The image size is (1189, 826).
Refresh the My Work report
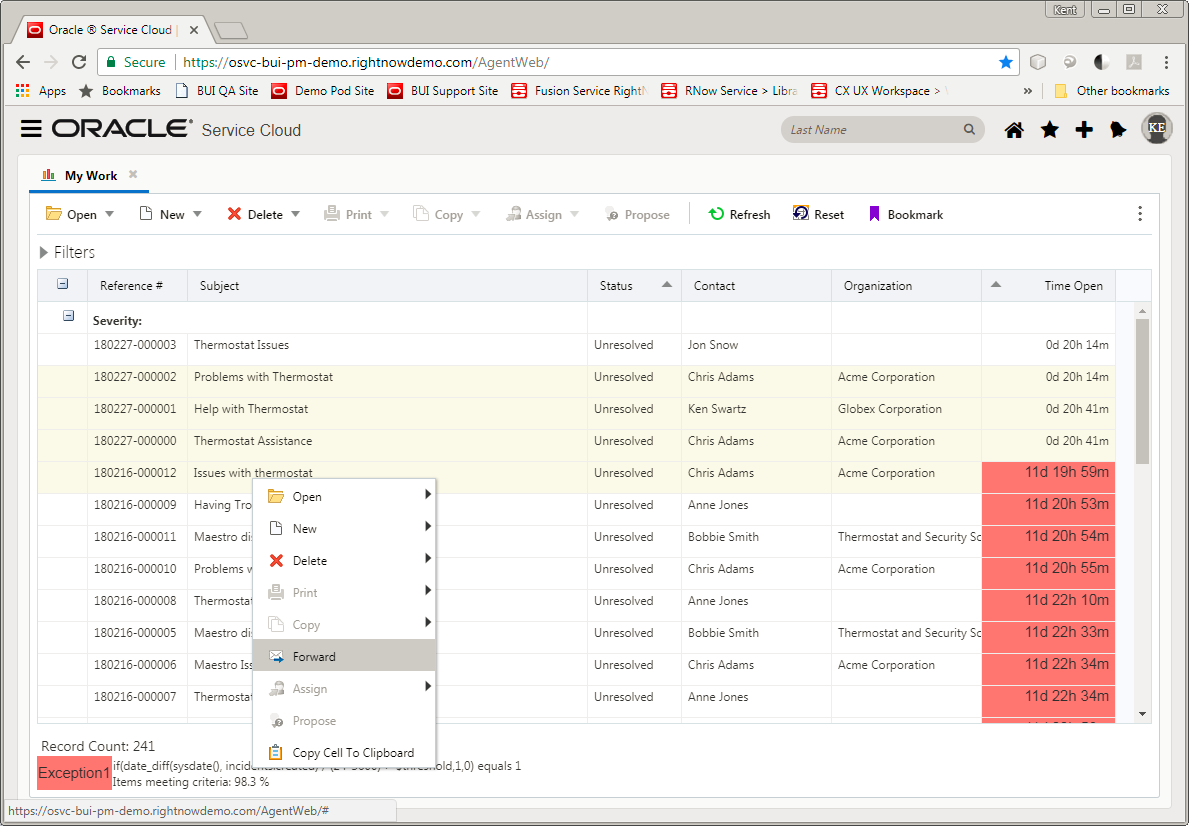click(739, 213)
